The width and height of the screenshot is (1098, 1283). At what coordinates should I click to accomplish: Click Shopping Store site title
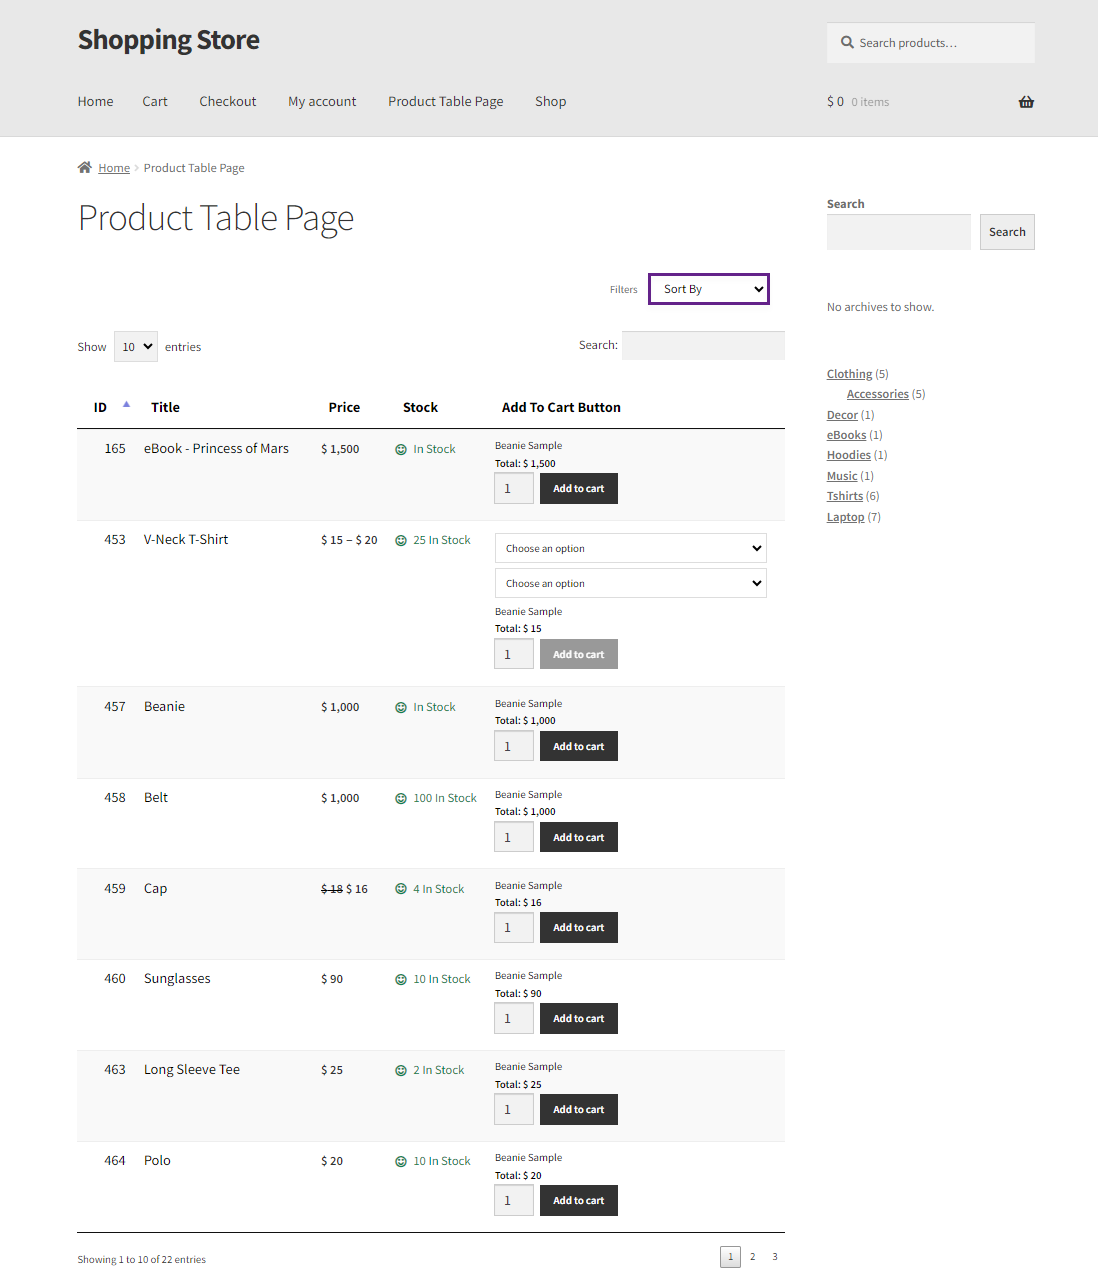[x=169, y=40]
